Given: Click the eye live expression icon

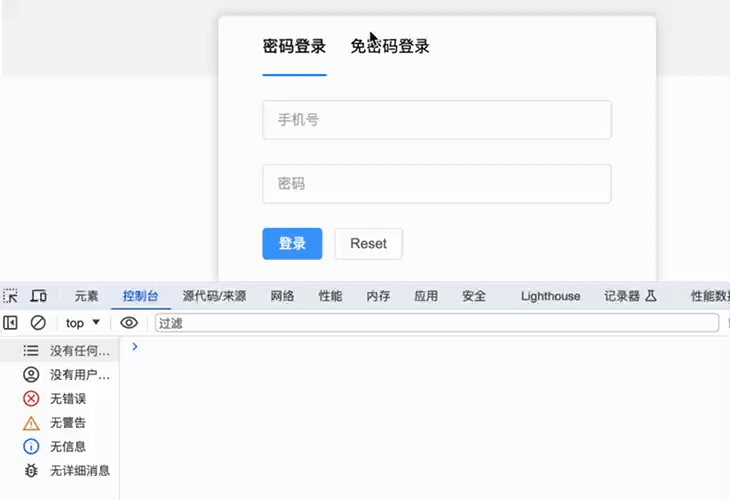Looking at the screenshot, I should tap(129, 323).
